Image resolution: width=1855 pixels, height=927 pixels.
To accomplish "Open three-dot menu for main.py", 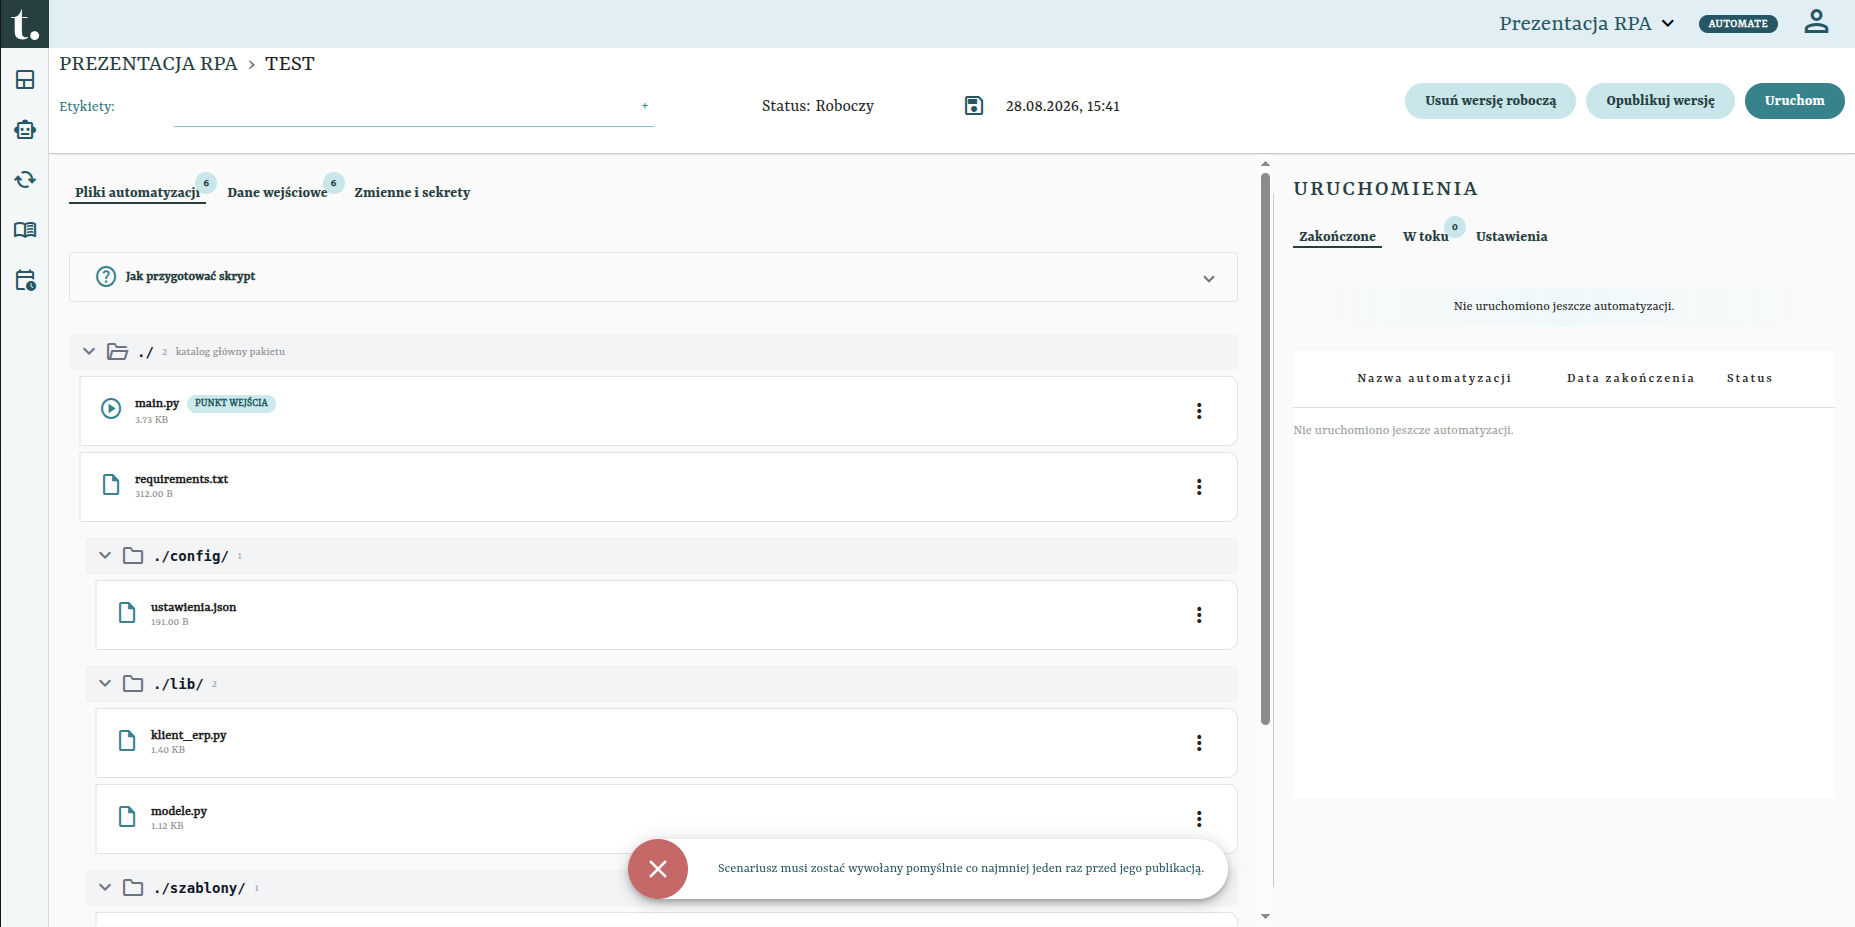I will tap(1199, 411).
